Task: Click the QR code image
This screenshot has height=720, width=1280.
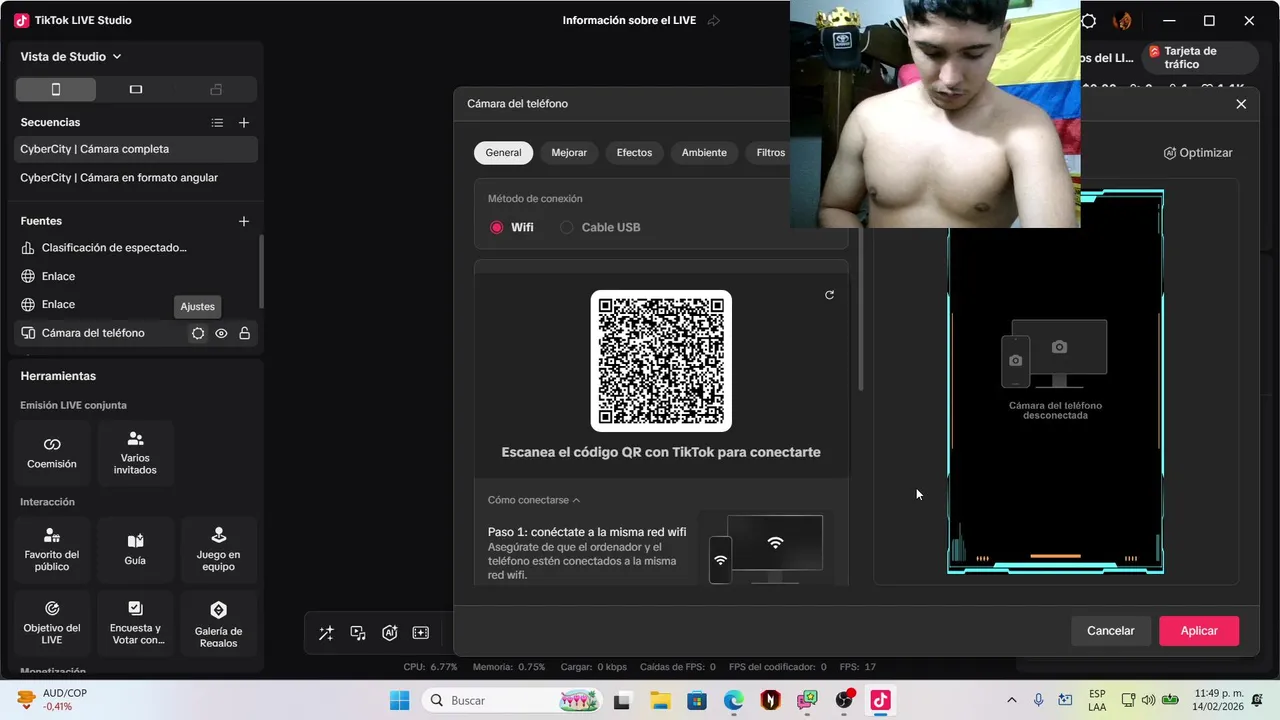Action: click(x=661, y=361)
